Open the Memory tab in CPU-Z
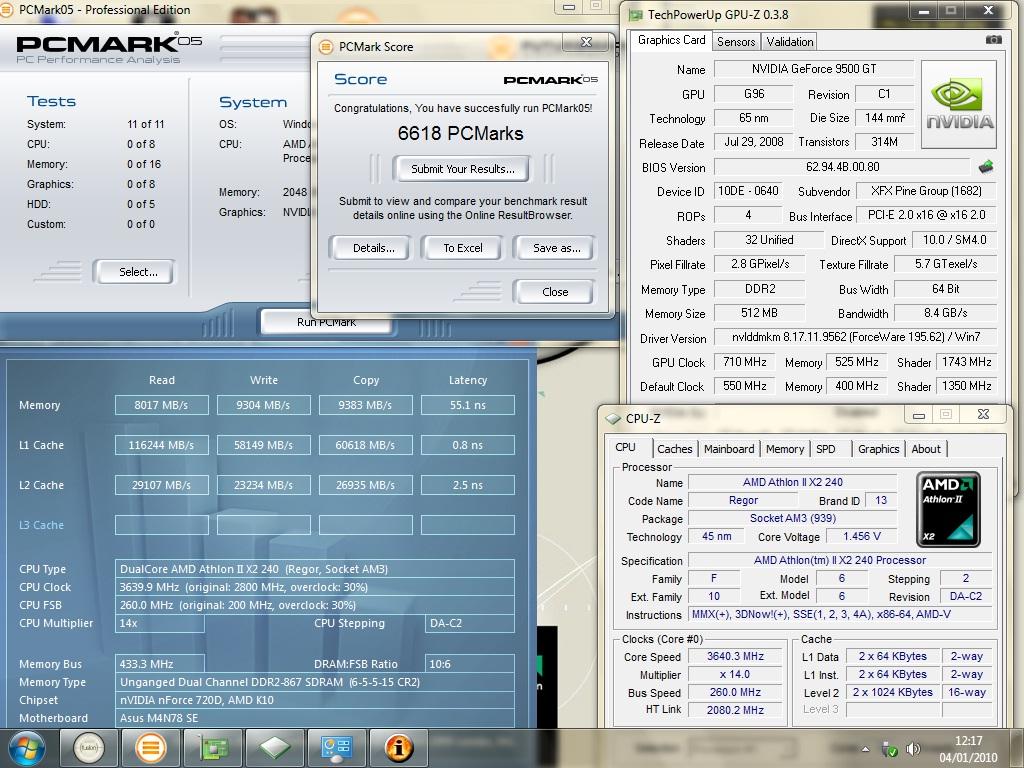The width and height of the screenshot is (1024, 768). (x=785, y=449)
